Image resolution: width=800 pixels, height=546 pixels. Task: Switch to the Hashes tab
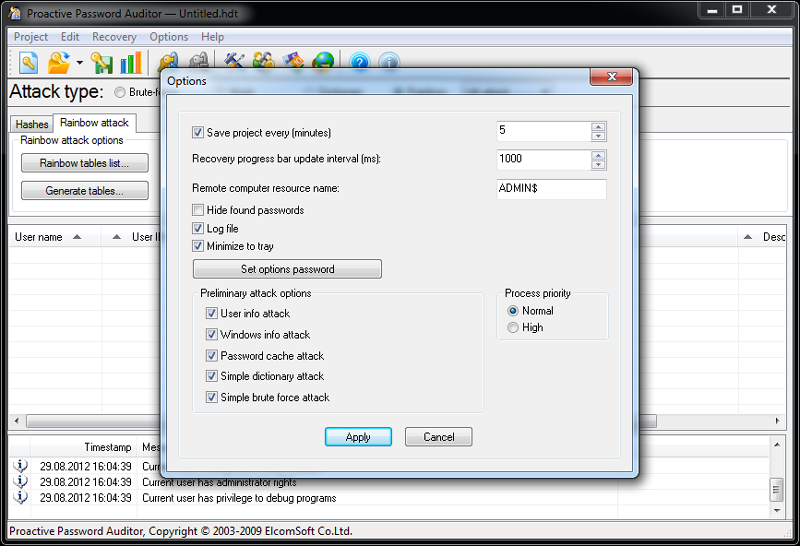pos(32,124)
